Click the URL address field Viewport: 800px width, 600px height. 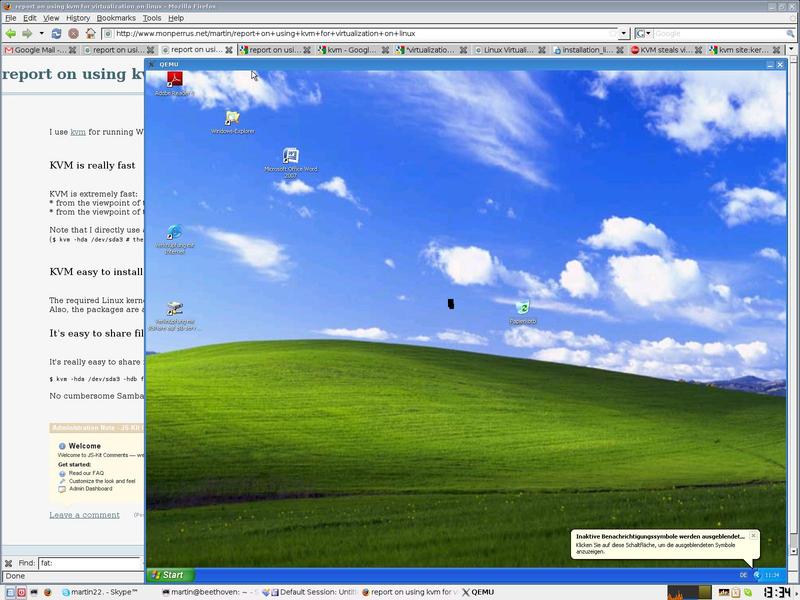[361, 34]
